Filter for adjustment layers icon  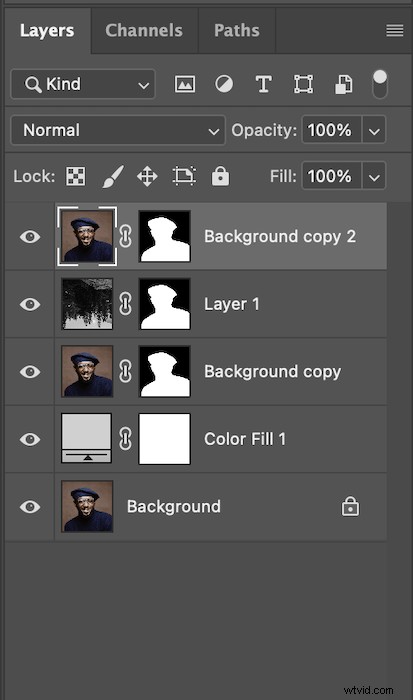point(224,84)
